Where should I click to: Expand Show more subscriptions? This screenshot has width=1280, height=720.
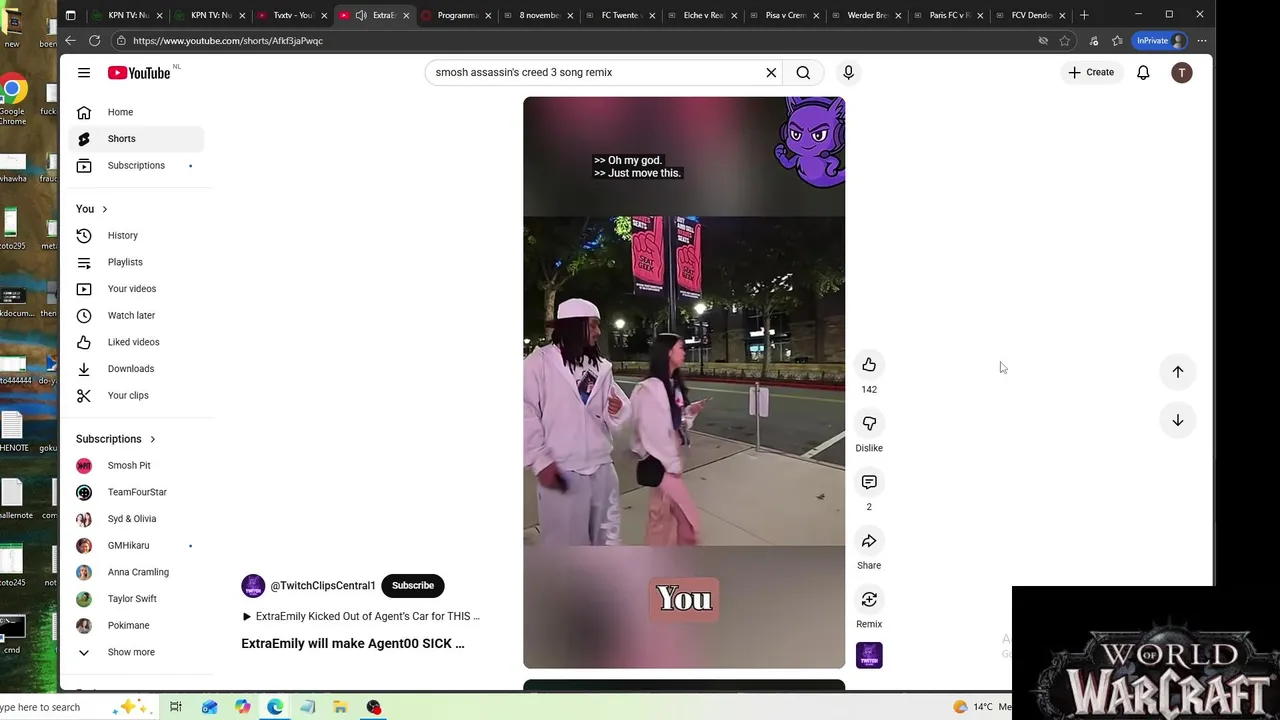click(136, 652)
